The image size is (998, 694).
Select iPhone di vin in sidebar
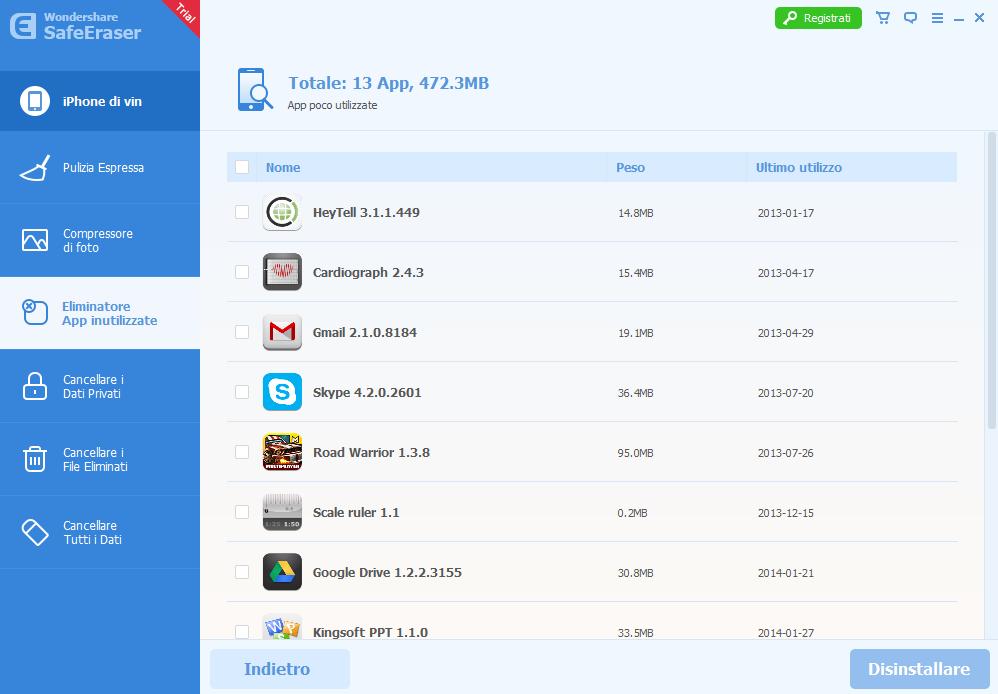(100, 101)
